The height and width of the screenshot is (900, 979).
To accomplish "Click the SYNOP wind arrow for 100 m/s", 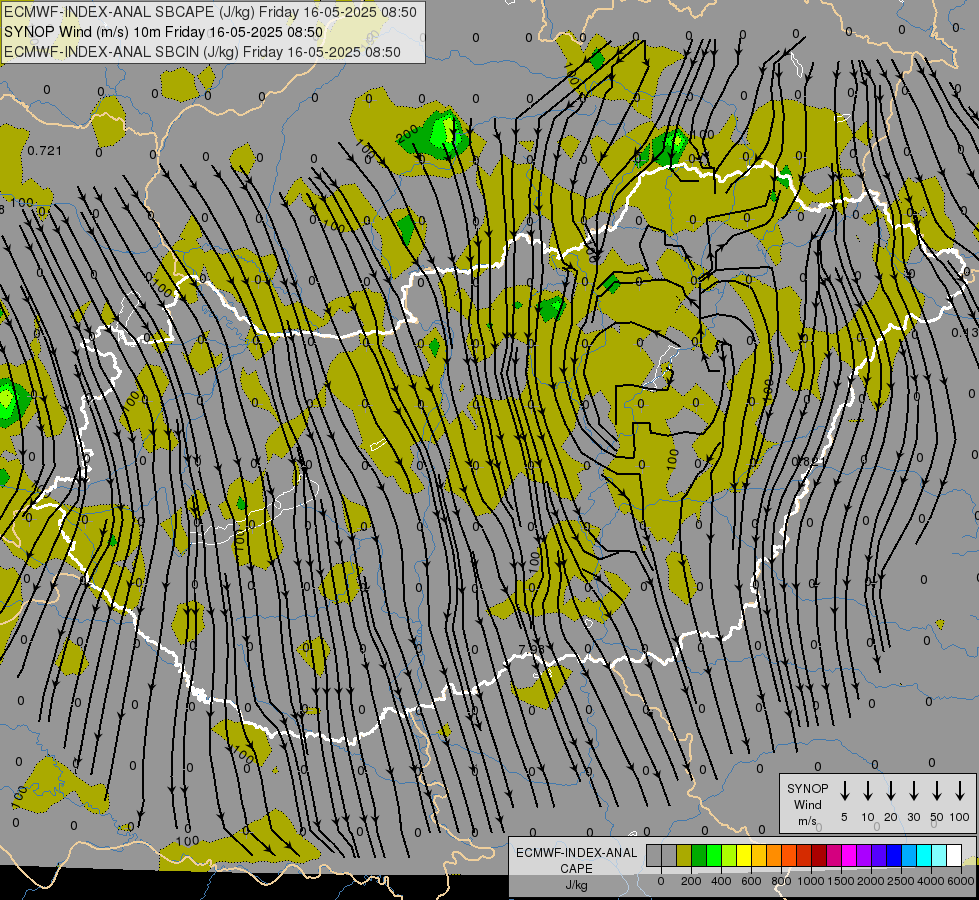I will (x=960, y=791).
